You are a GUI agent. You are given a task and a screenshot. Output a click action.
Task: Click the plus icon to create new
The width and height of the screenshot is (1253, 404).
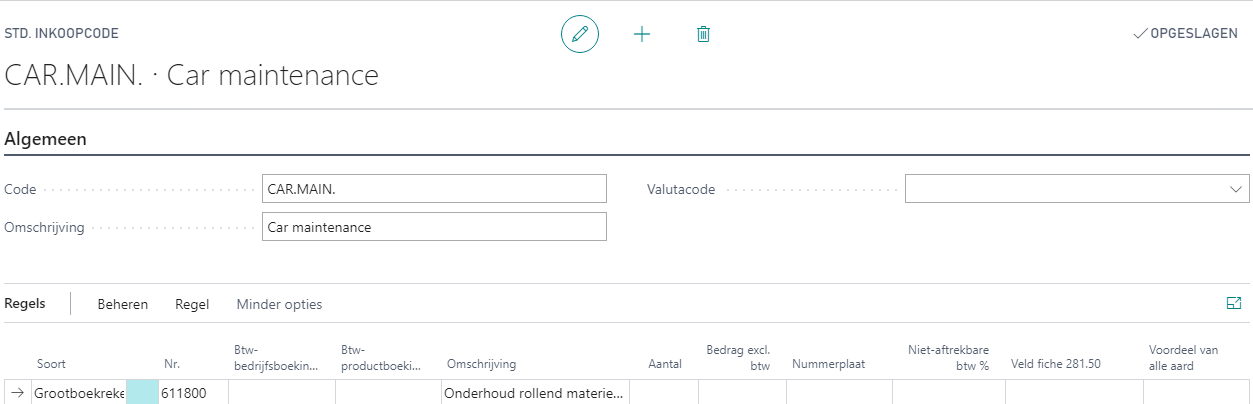[x=642, y=34]
